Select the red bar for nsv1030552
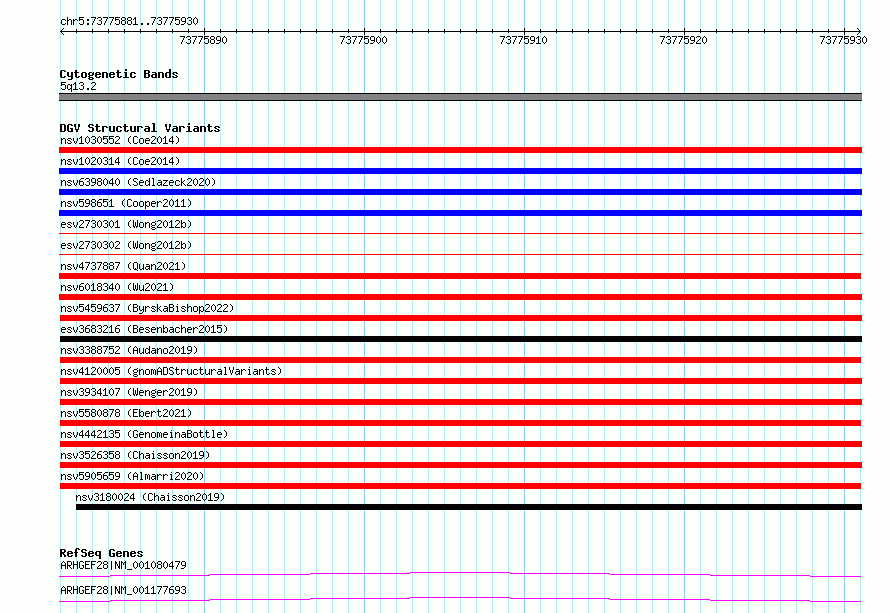The height and width of the screenshot is (613, 890). (460, 150)
